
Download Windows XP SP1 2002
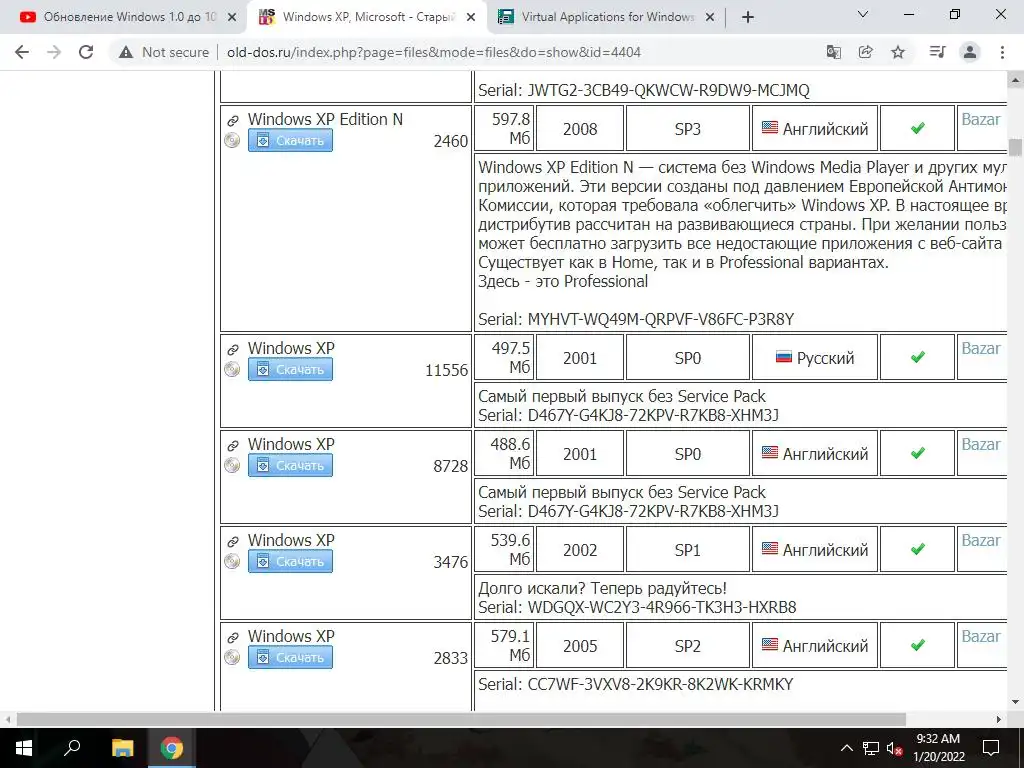(290, 562)
